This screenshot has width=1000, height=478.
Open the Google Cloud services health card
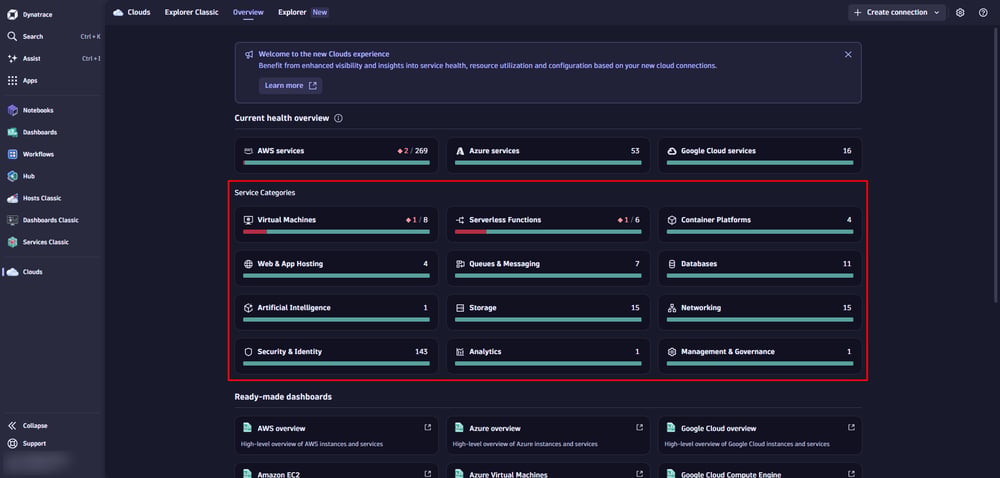click(760, 156)
